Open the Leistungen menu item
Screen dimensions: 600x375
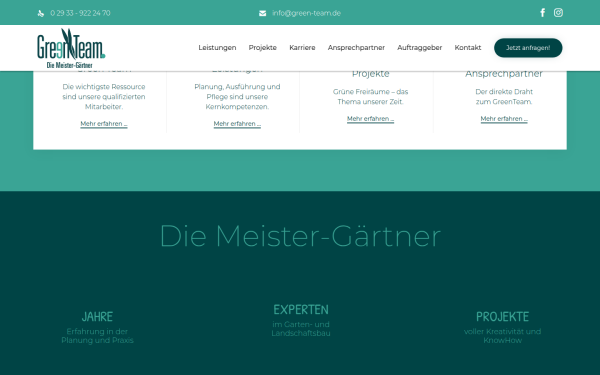click(x=217, y=48)
